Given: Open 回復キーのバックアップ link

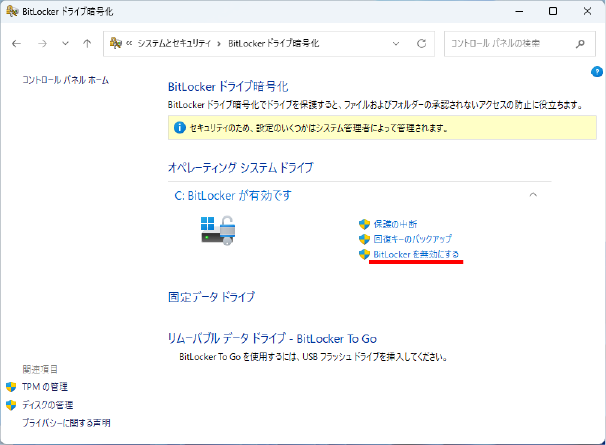Looking at the screenshot, I should coord(413,239).
